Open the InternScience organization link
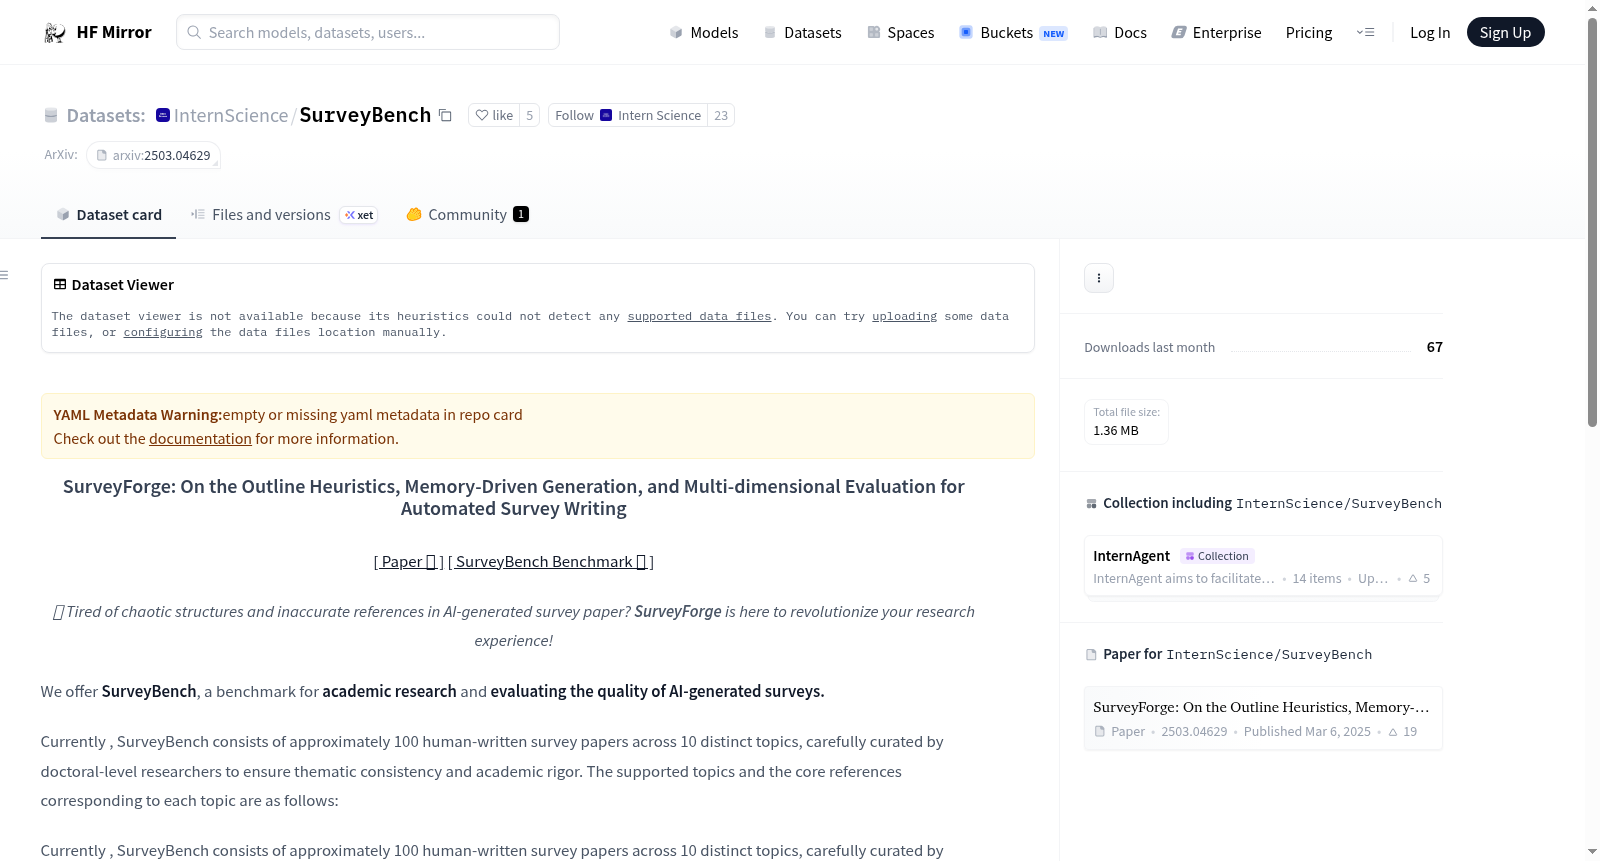1600x861 pixels. (231, 116)
